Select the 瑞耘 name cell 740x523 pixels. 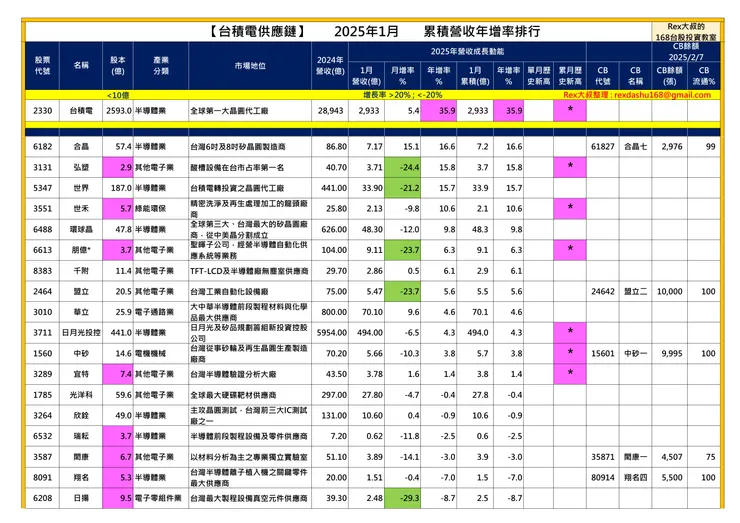tap(81, 436)
